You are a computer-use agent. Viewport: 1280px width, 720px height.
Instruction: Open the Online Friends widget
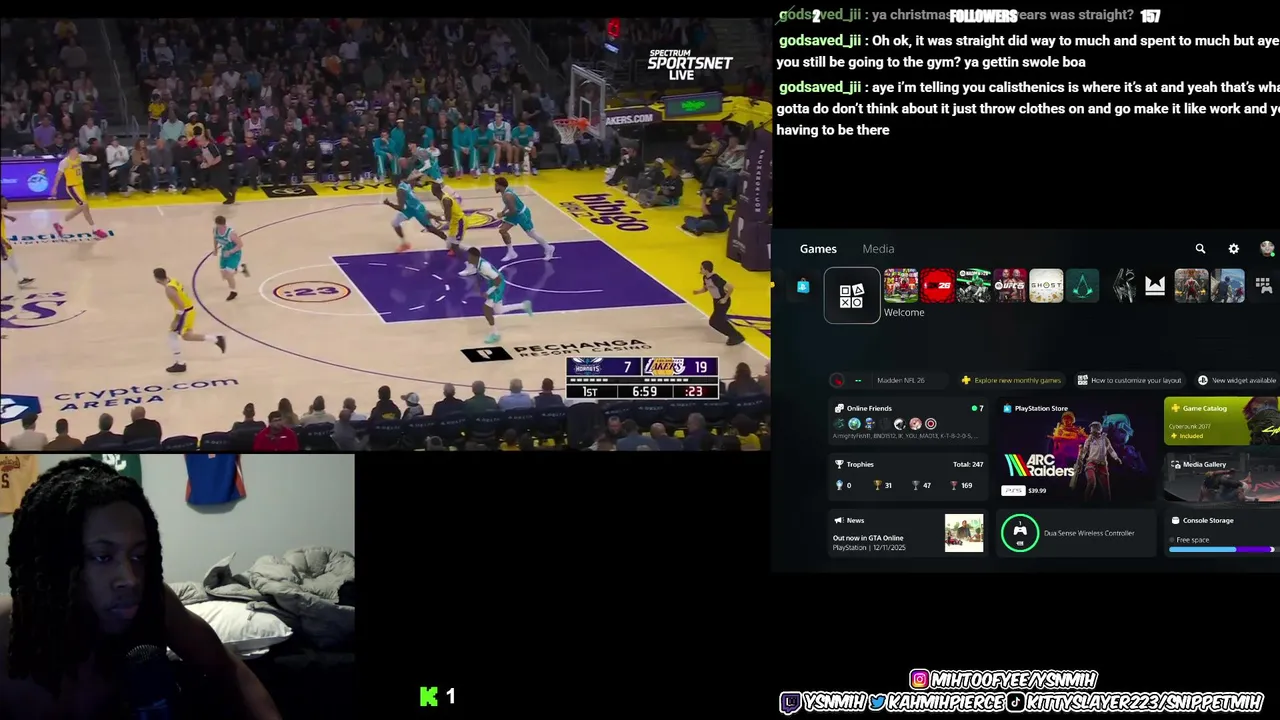[x=909, y=421]
